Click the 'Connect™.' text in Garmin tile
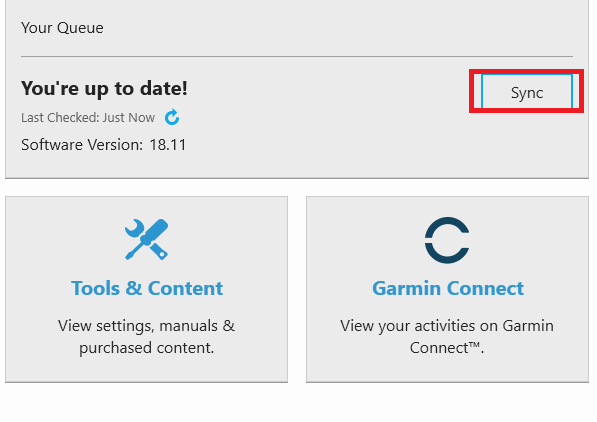The height and width of the screenshot is (422, 597). pyautogui.click(x=447, y=348)
